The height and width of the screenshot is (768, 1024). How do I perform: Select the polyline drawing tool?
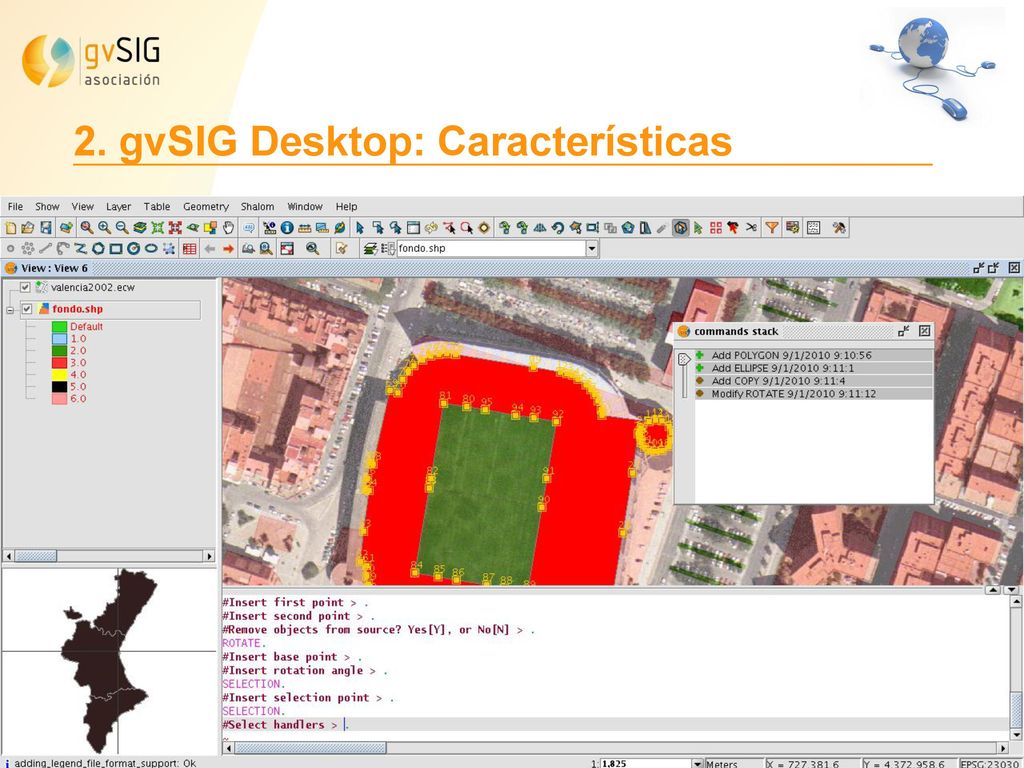[80, 248]
